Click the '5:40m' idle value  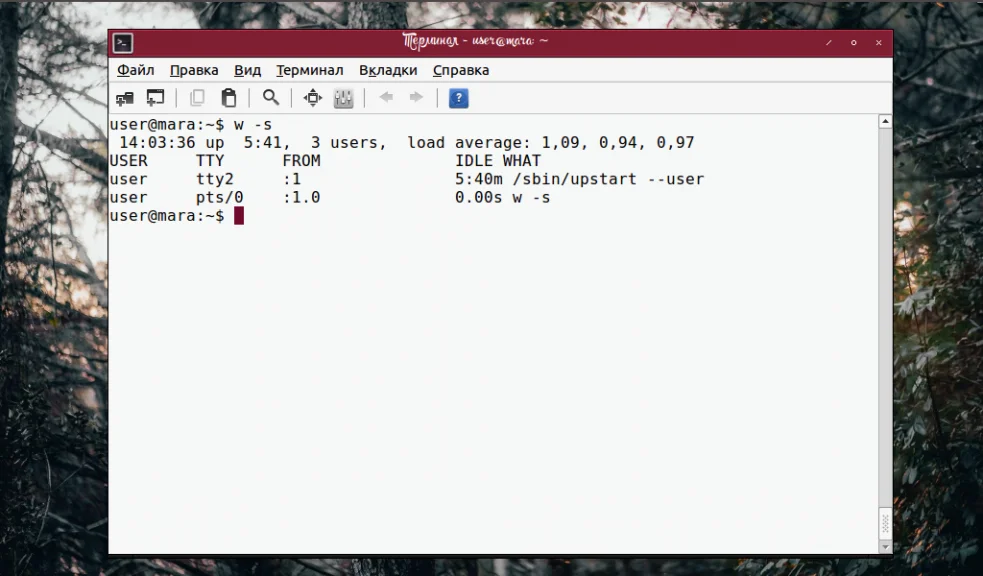tap(478, 179)
